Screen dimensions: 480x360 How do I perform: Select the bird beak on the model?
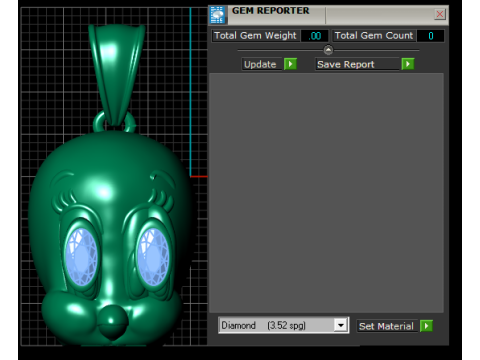[113, 322]
